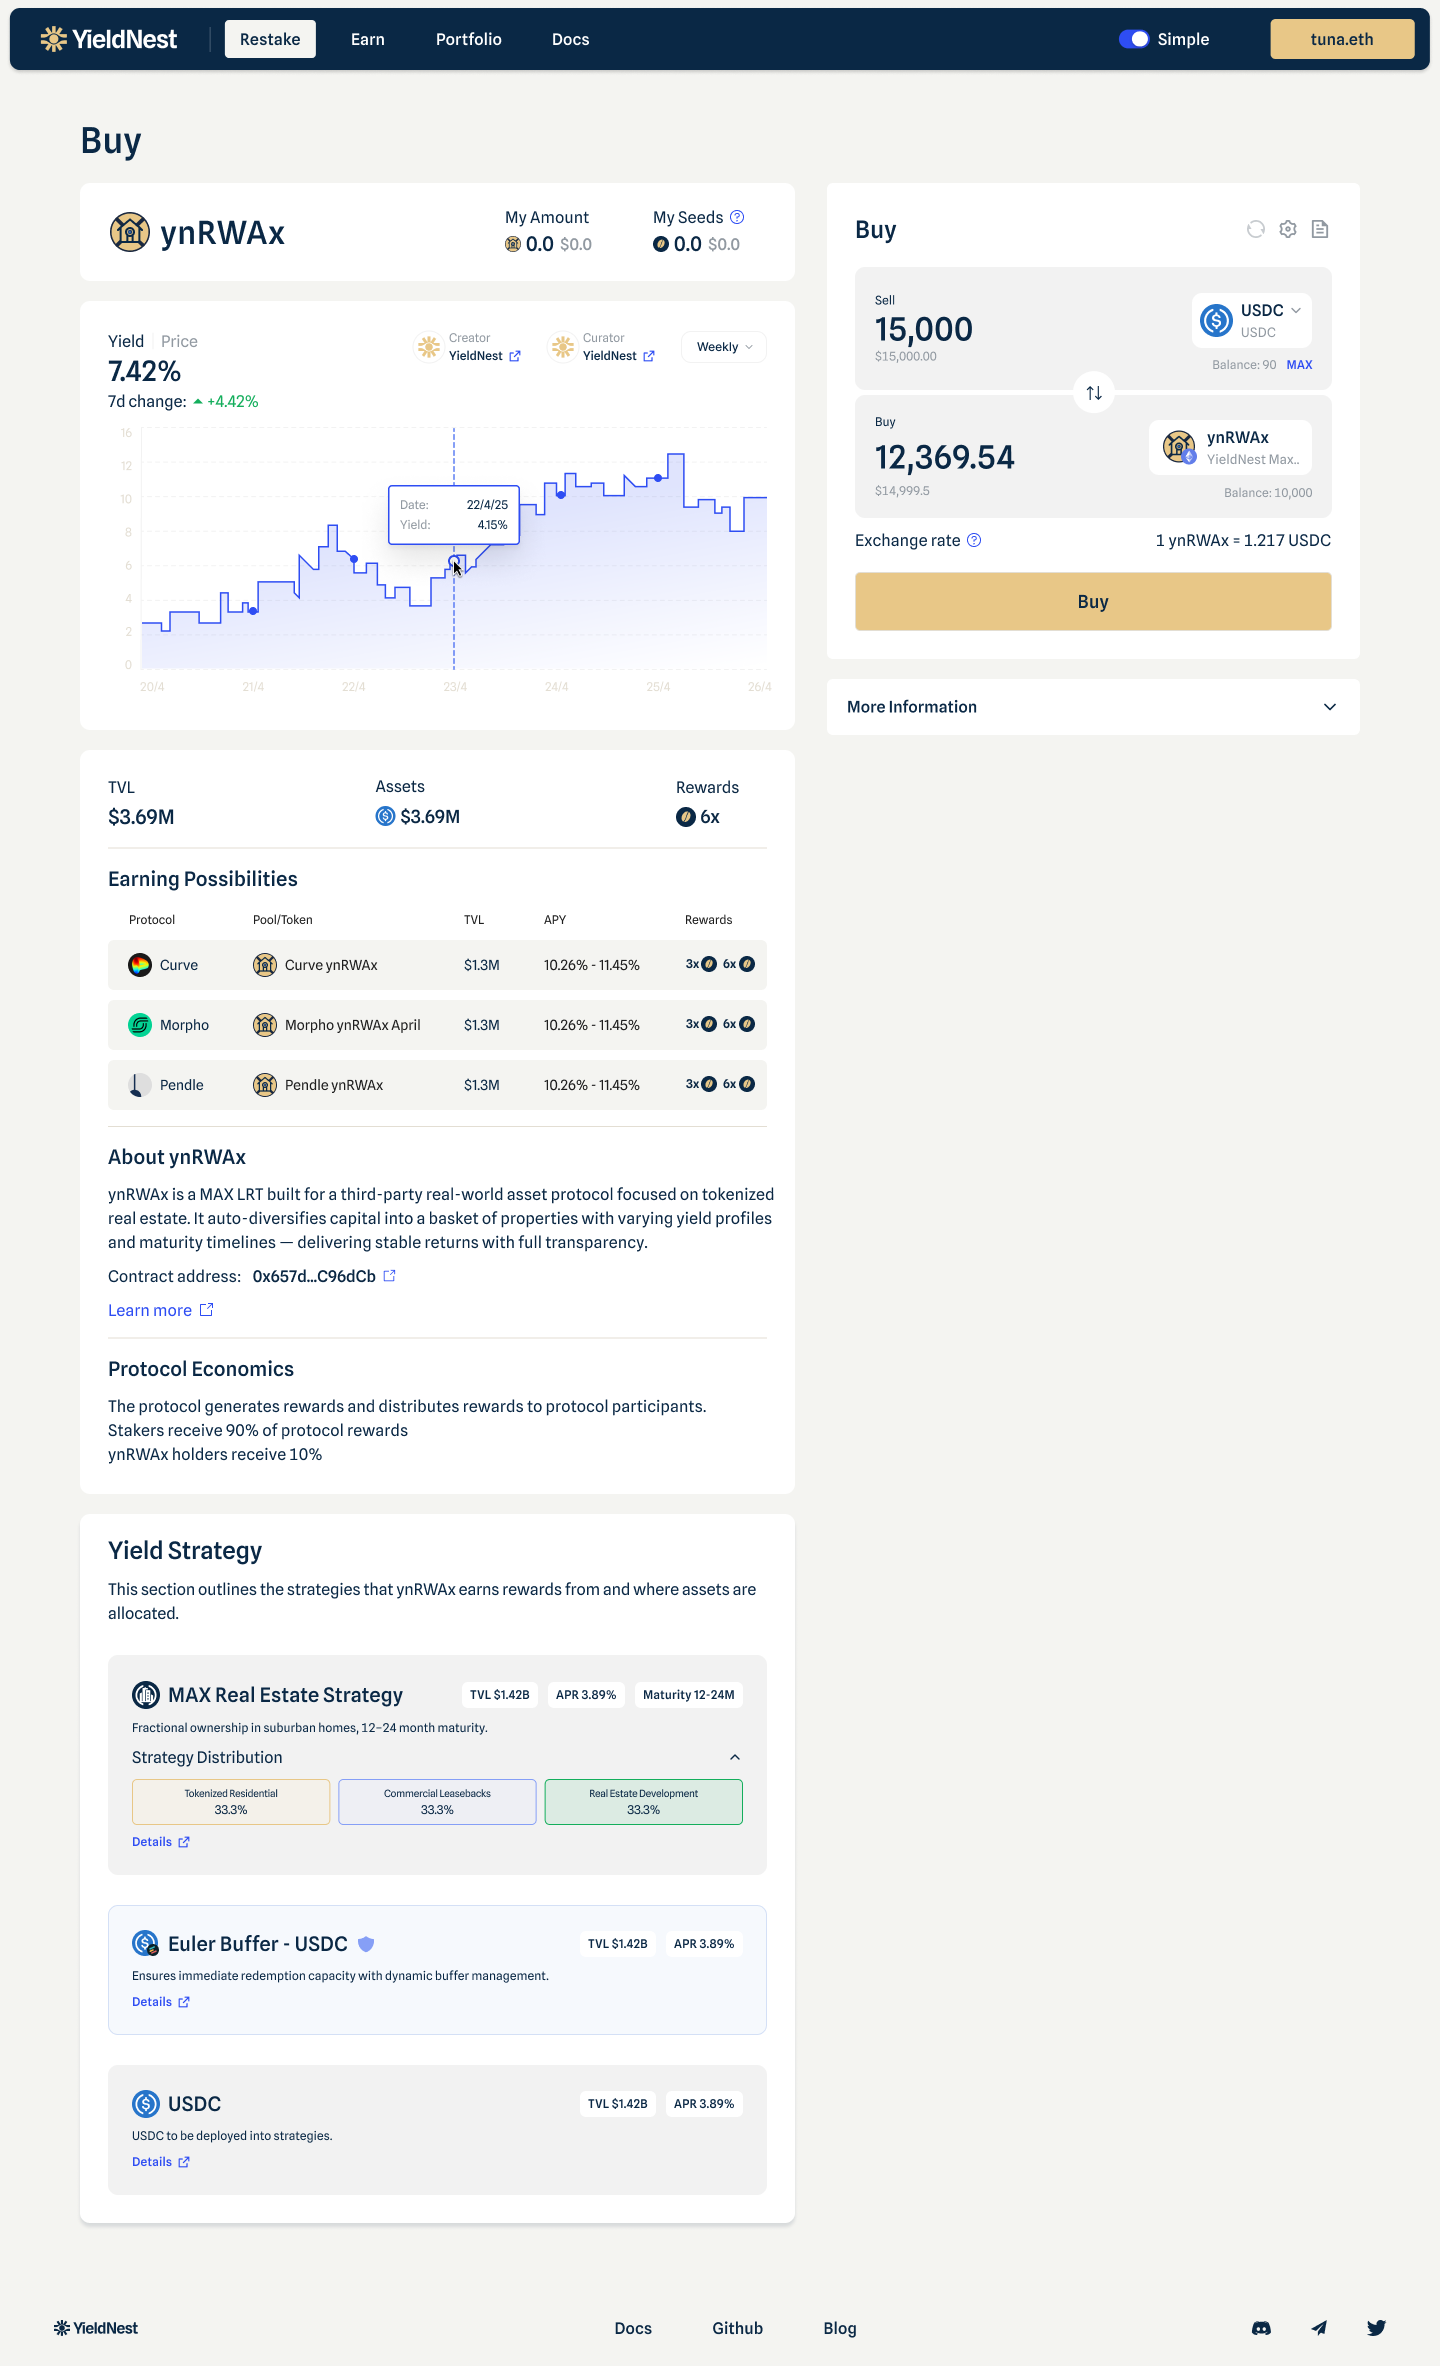
Task: Open the footer Blog link
Action: tap(840, 2328)
